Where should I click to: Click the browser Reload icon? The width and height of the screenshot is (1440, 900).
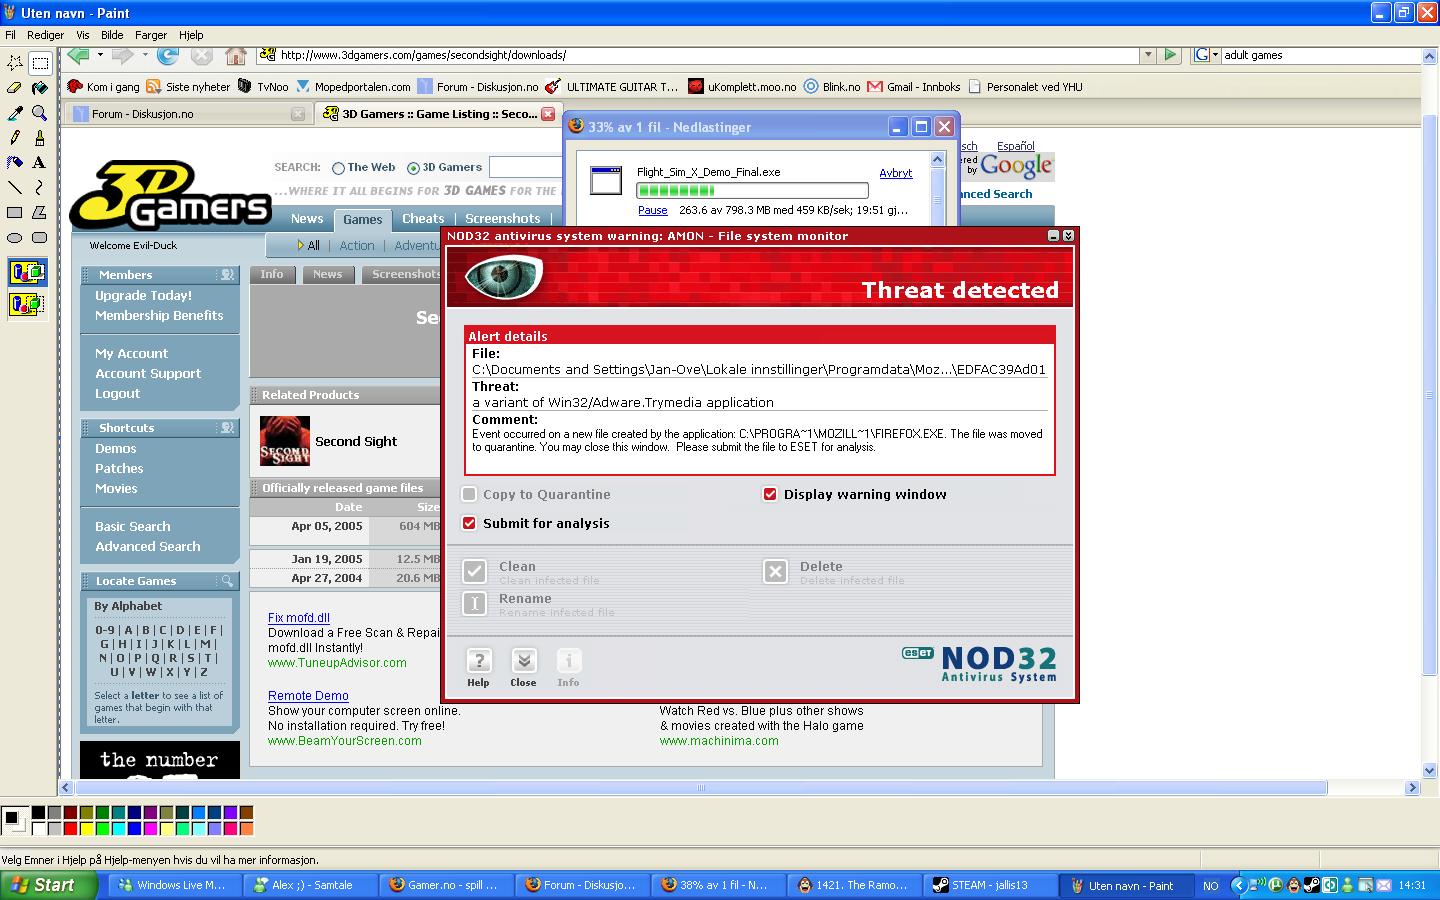[168, 55]
